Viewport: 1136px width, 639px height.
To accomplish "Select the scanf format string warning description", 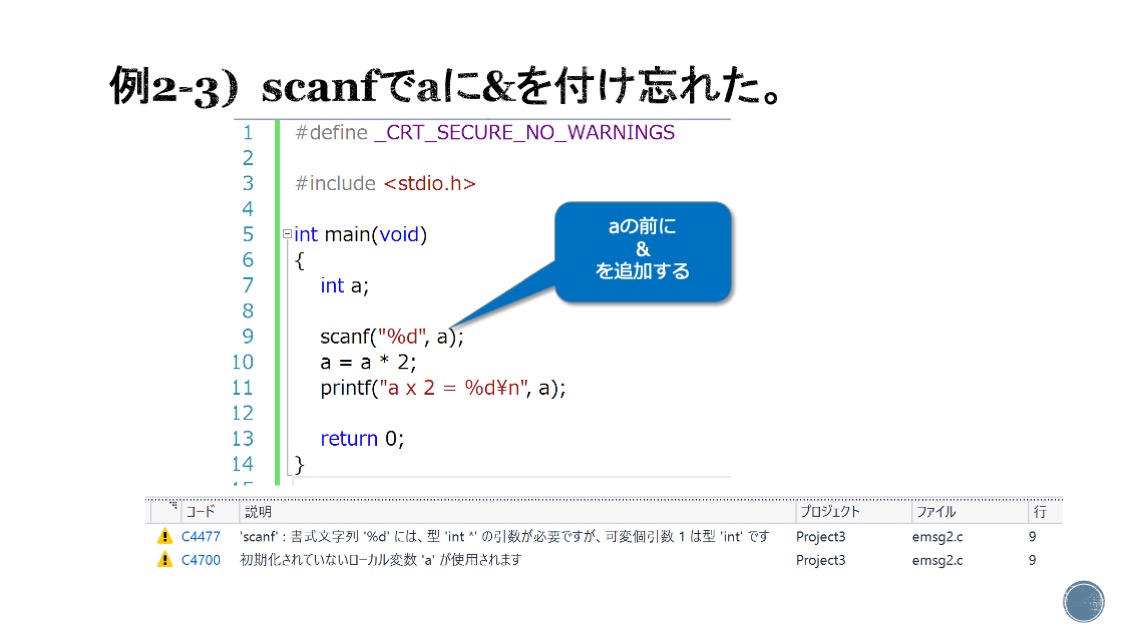I will pos(504,537).
